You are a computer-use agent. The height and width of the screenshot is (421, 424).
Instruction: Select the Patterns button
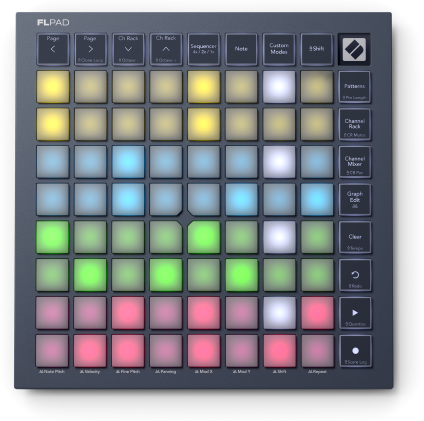[355, 87]
